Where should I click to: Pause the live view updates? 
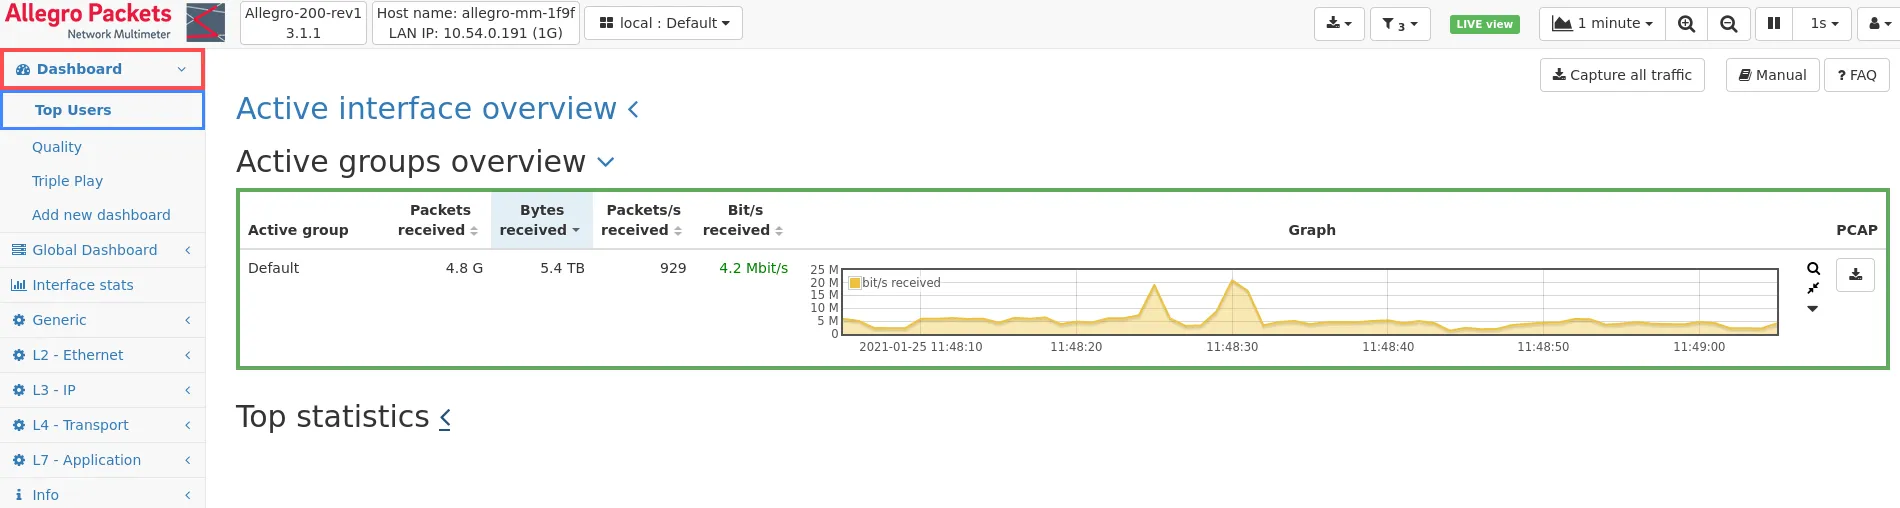pos(1773,24)
